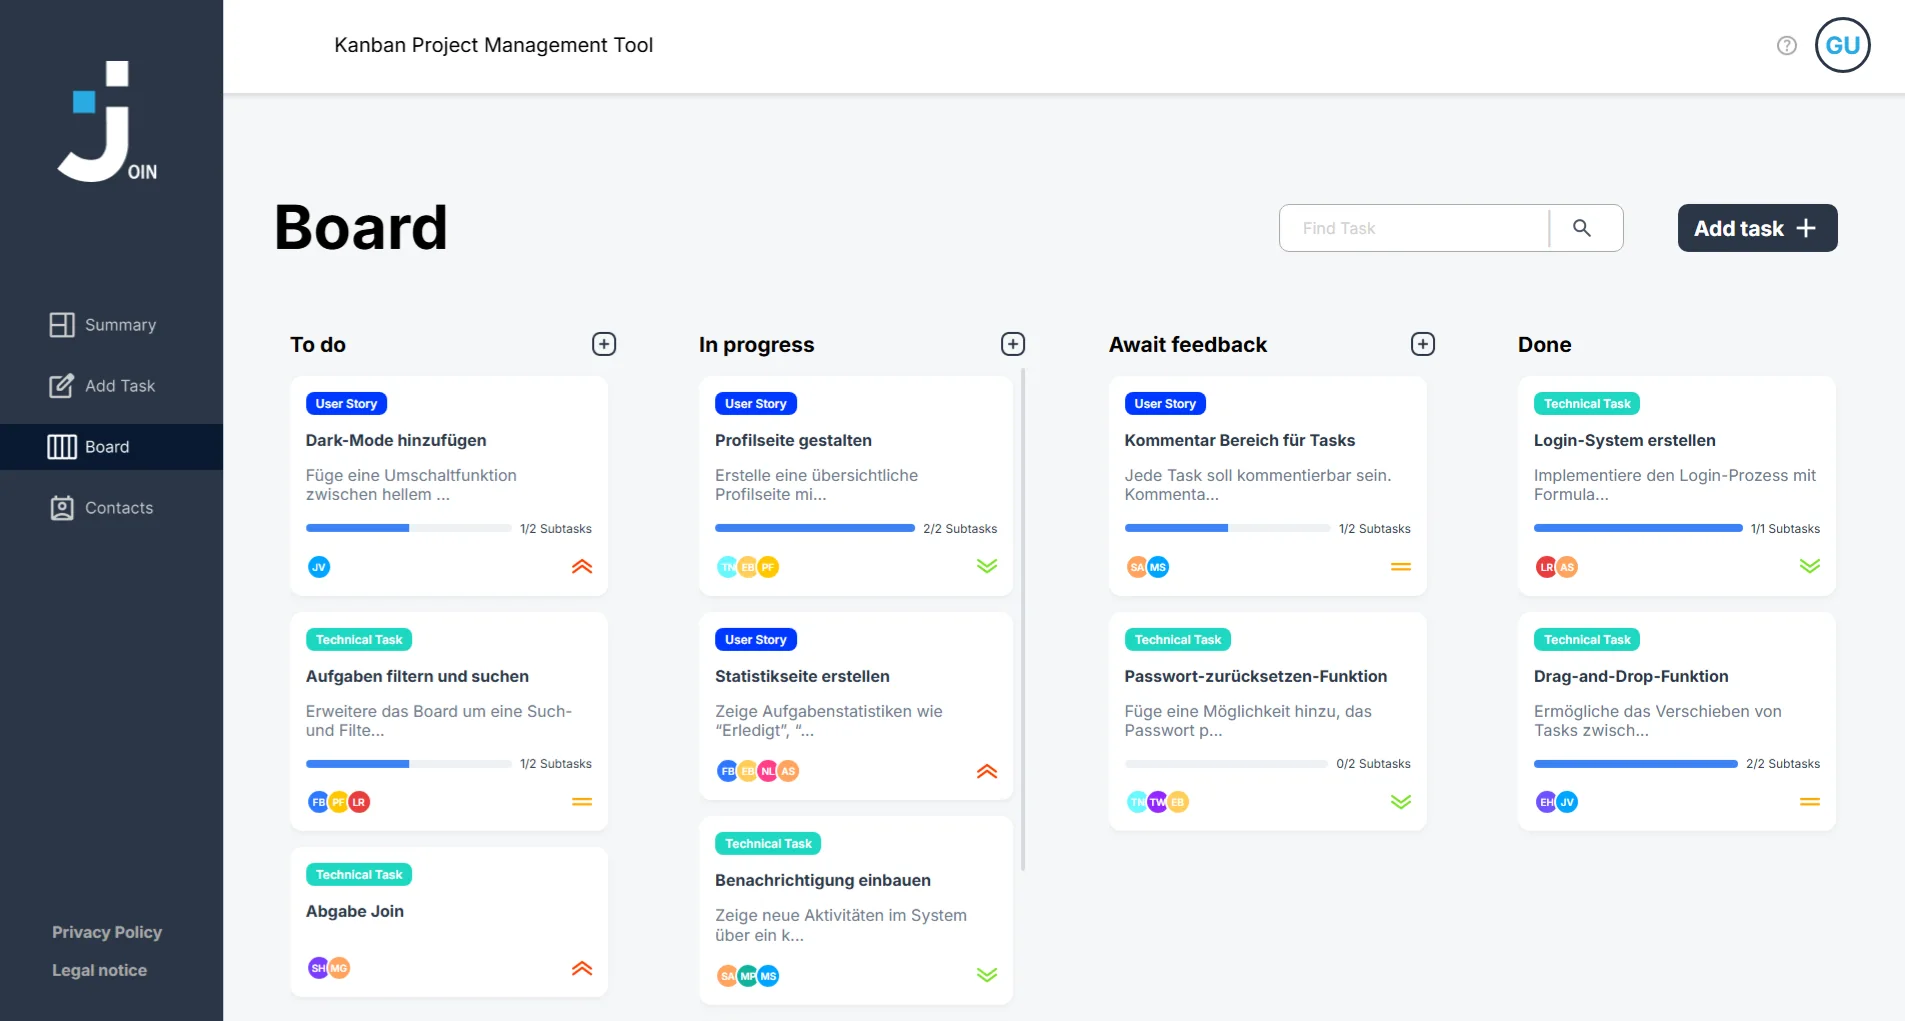Click 'Benachrichtigung einbauen' card title
This screenshot has width=1905, height=1021.
[x=822, y=880]
